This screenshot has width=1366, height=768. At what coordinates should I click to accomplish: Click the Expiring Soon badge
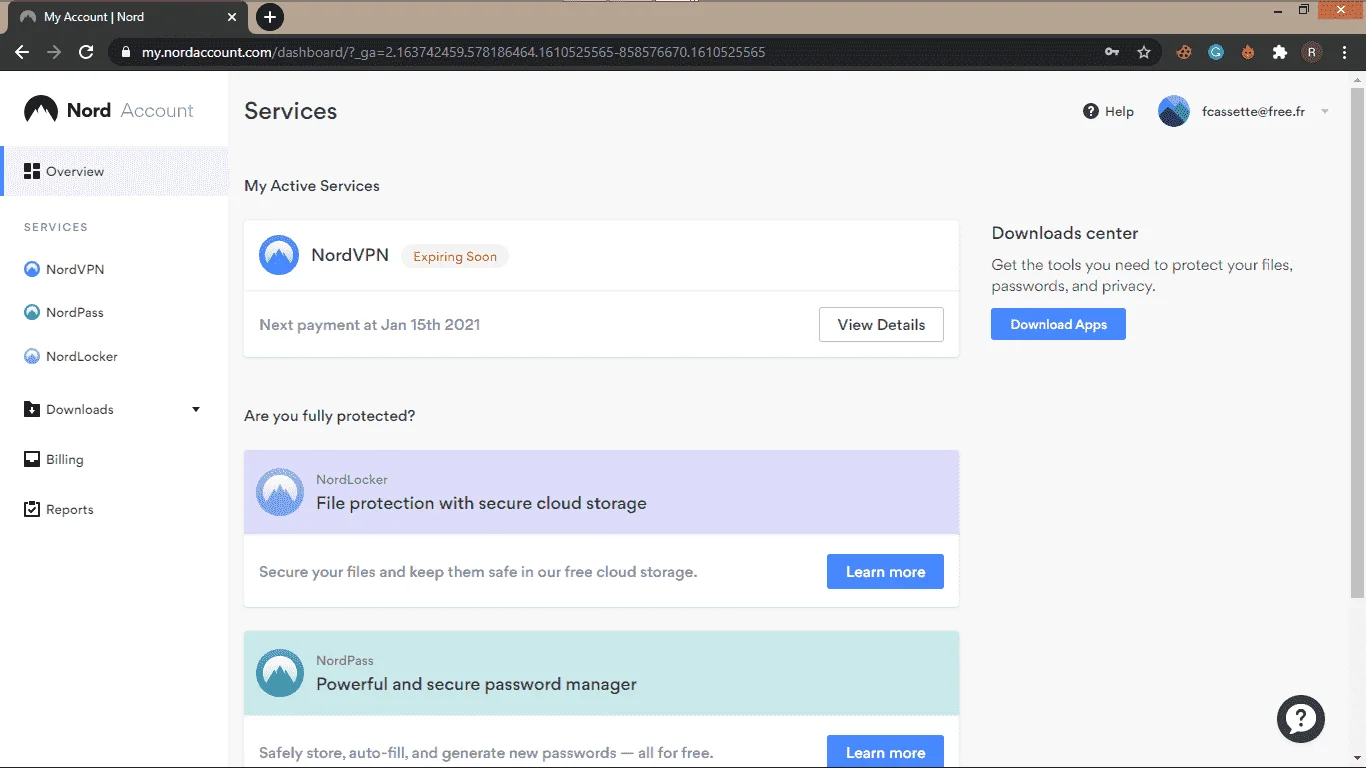[455, 256]
